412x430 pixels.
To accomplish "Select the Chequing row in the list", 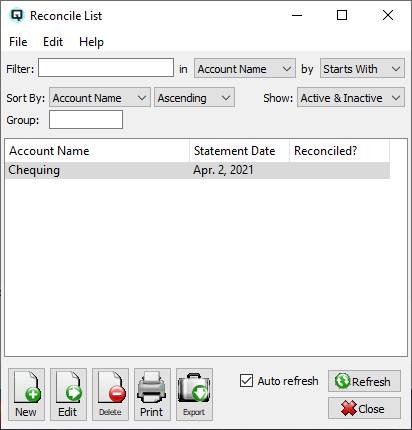I will (197, 170).
